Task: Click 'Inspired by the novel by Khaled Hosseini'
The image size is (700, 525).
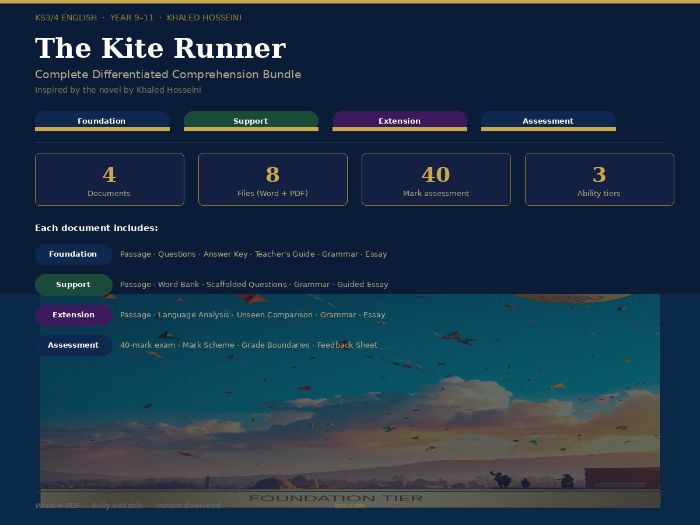Action: (x=118, y=90)
